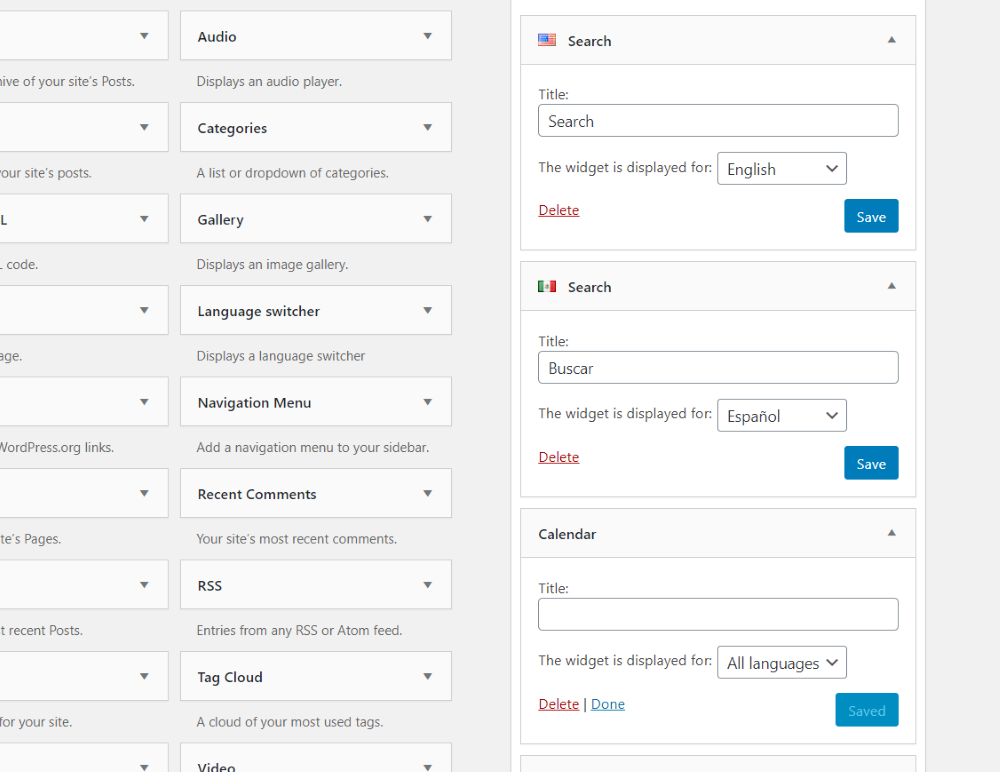Delete the English Search widget
Image resolution: width=1000 pixels, height=772 pixels.
click(x=558, y=210)
